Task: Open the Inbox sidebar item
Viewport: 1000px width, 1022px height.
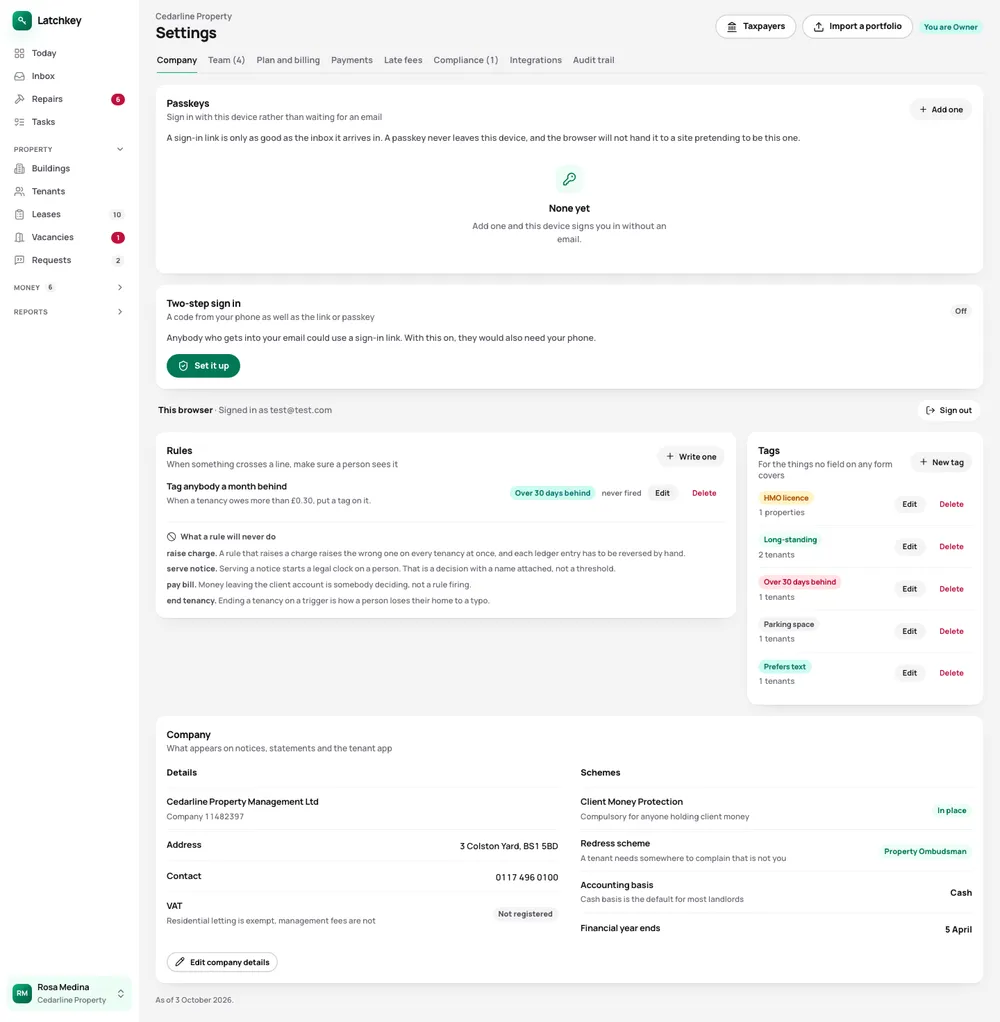Action: 68,76
